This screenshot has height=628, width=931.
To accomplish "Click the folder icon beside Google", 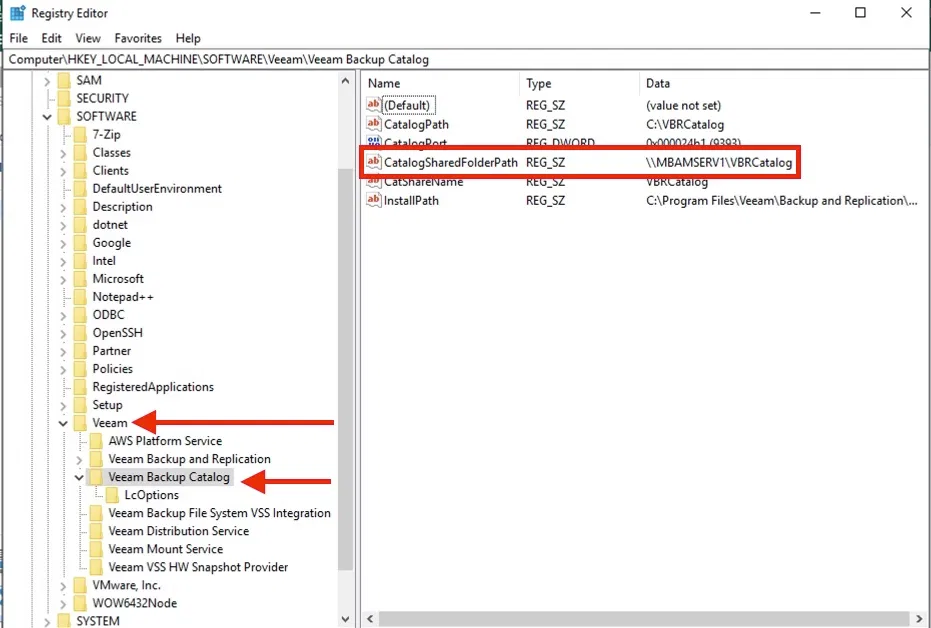I will click(80, 243).
